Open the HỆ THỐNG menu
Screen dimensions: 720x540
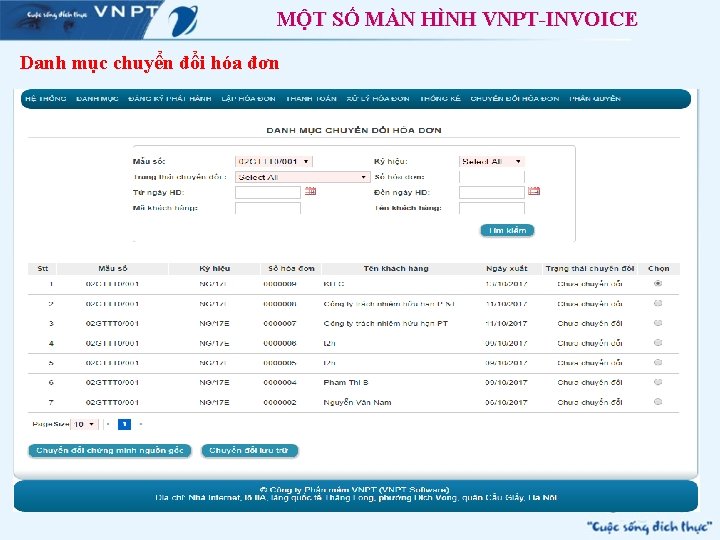(46, 99)
